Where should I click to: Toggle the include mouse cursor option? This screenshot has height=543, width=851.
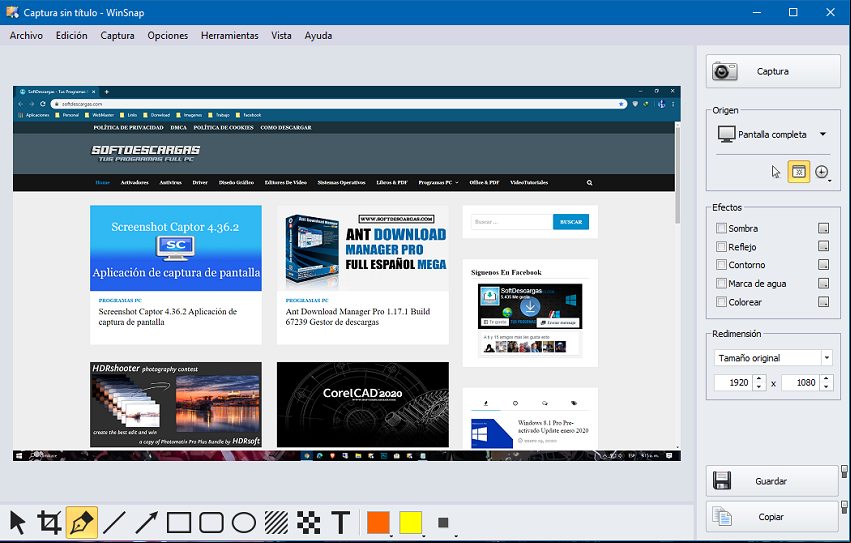click(776, 172)
